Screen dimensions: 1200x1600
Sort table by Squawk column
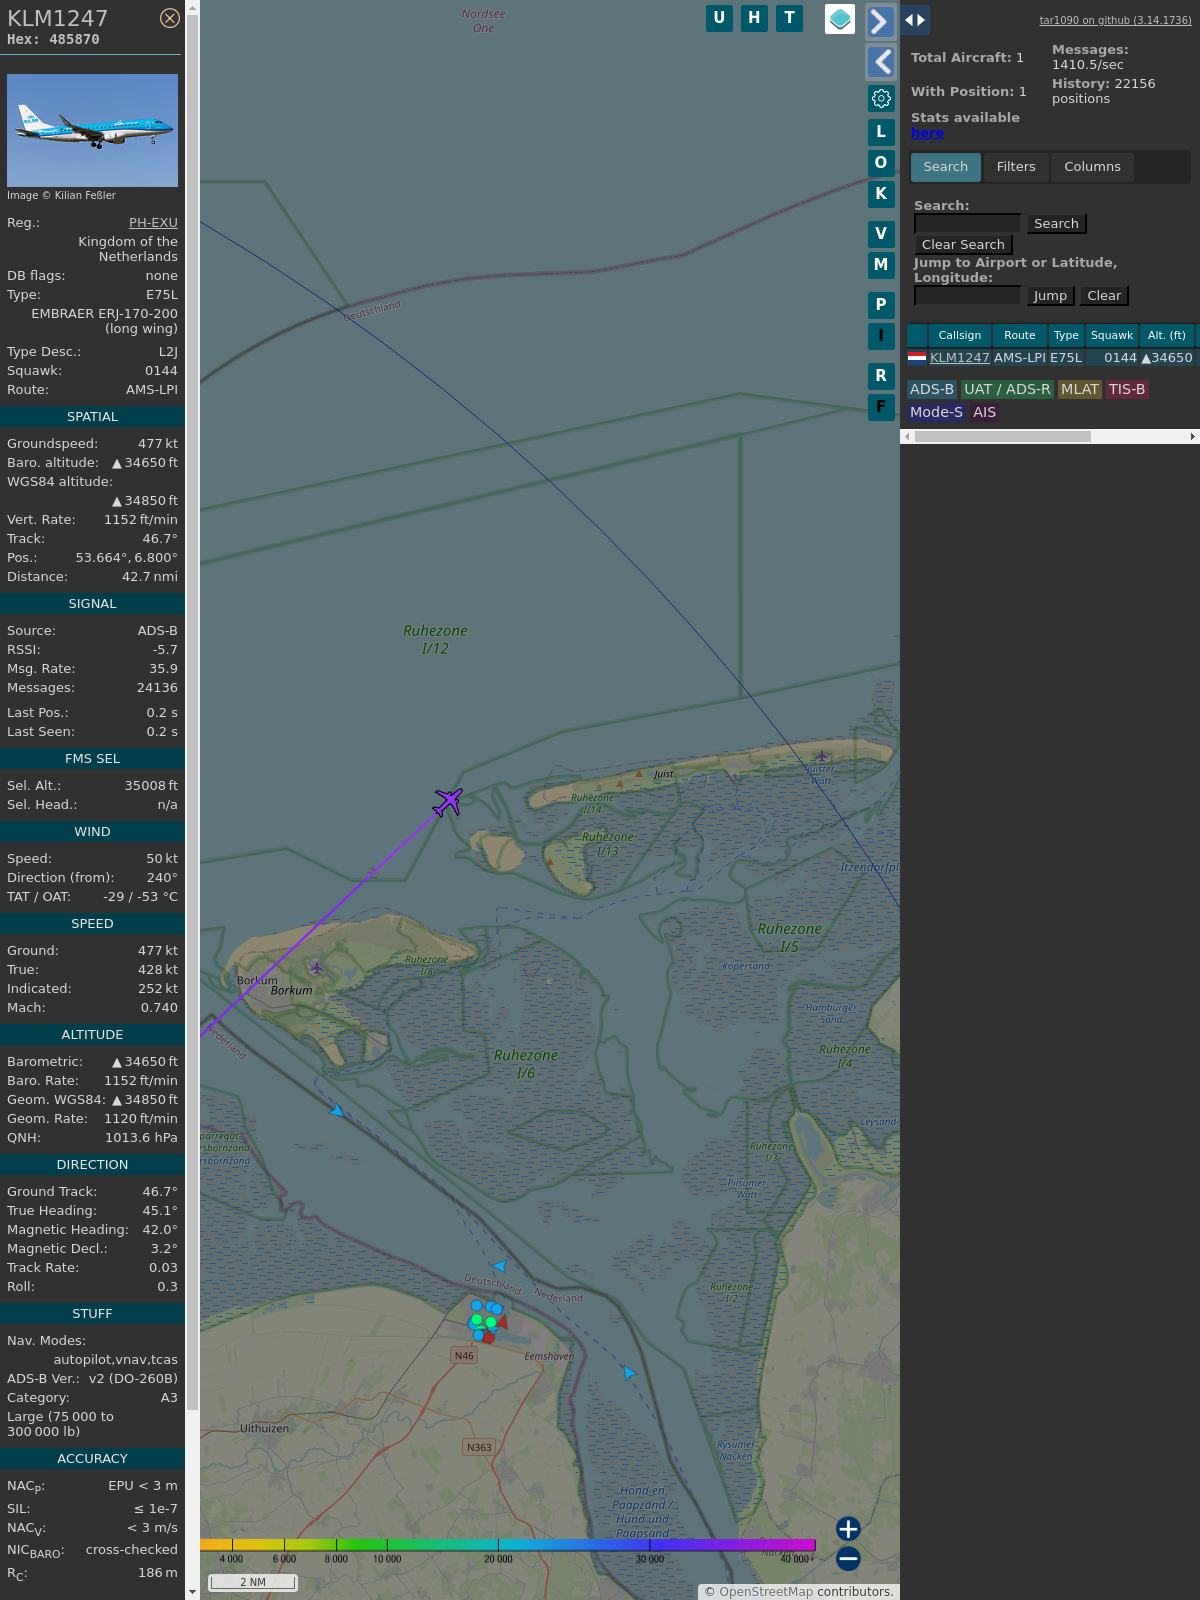click(1112, 336)
